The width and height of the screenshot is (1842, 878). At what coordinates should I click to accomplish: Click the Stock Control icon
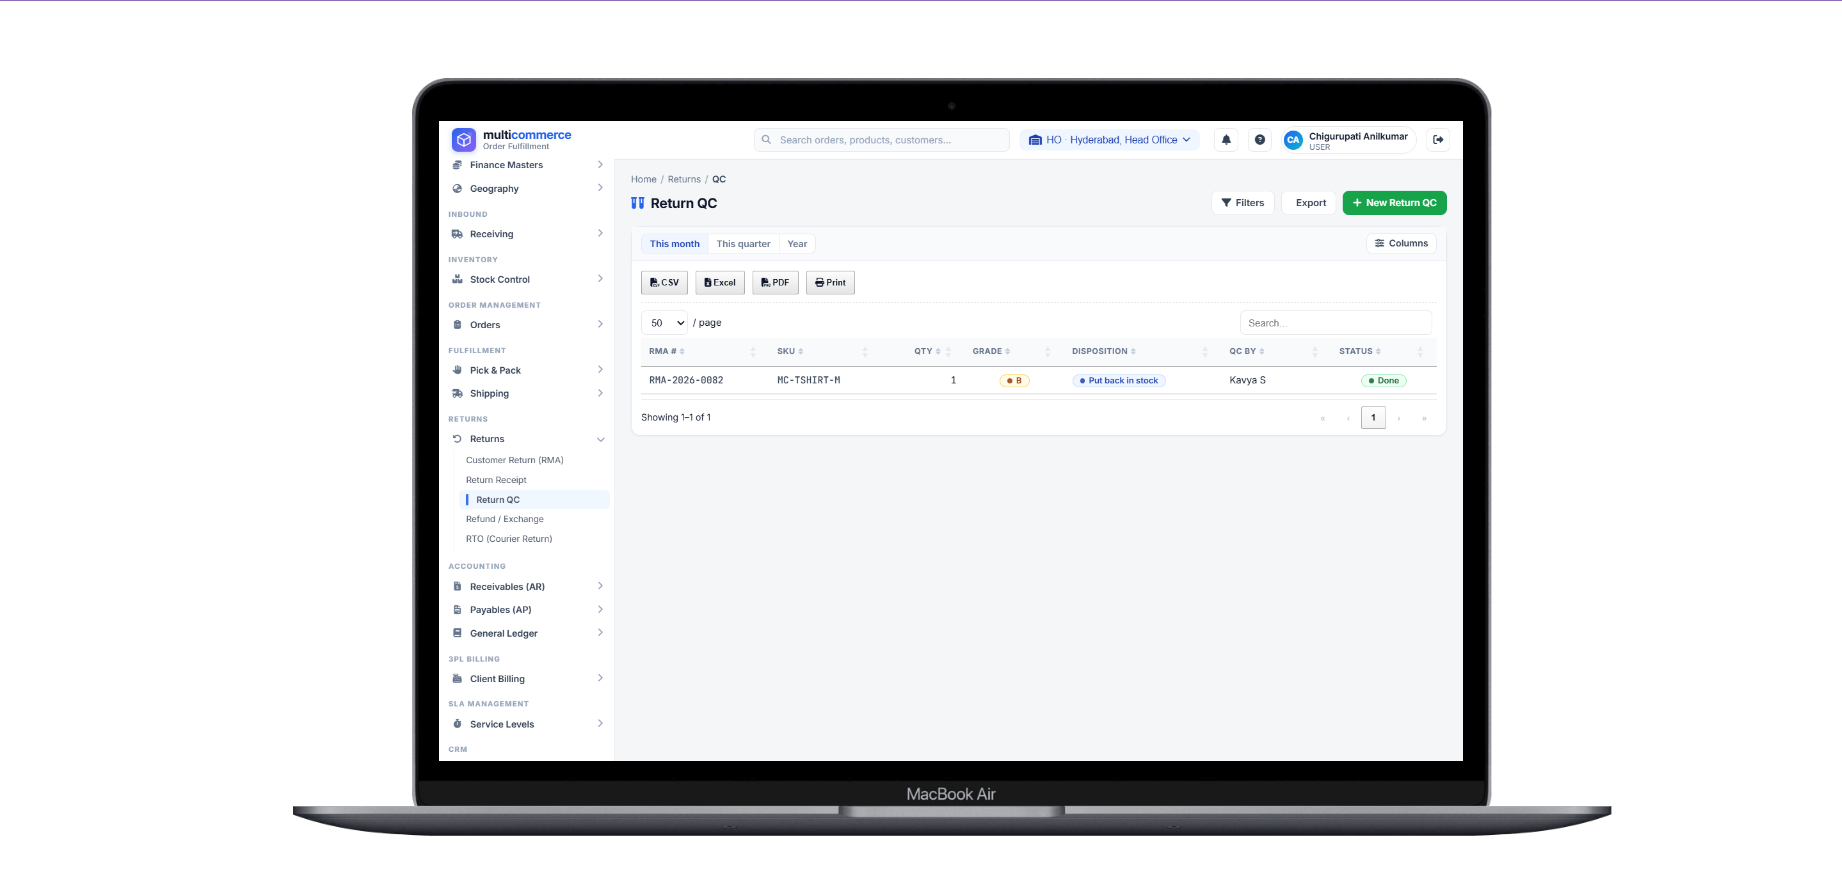457,280
